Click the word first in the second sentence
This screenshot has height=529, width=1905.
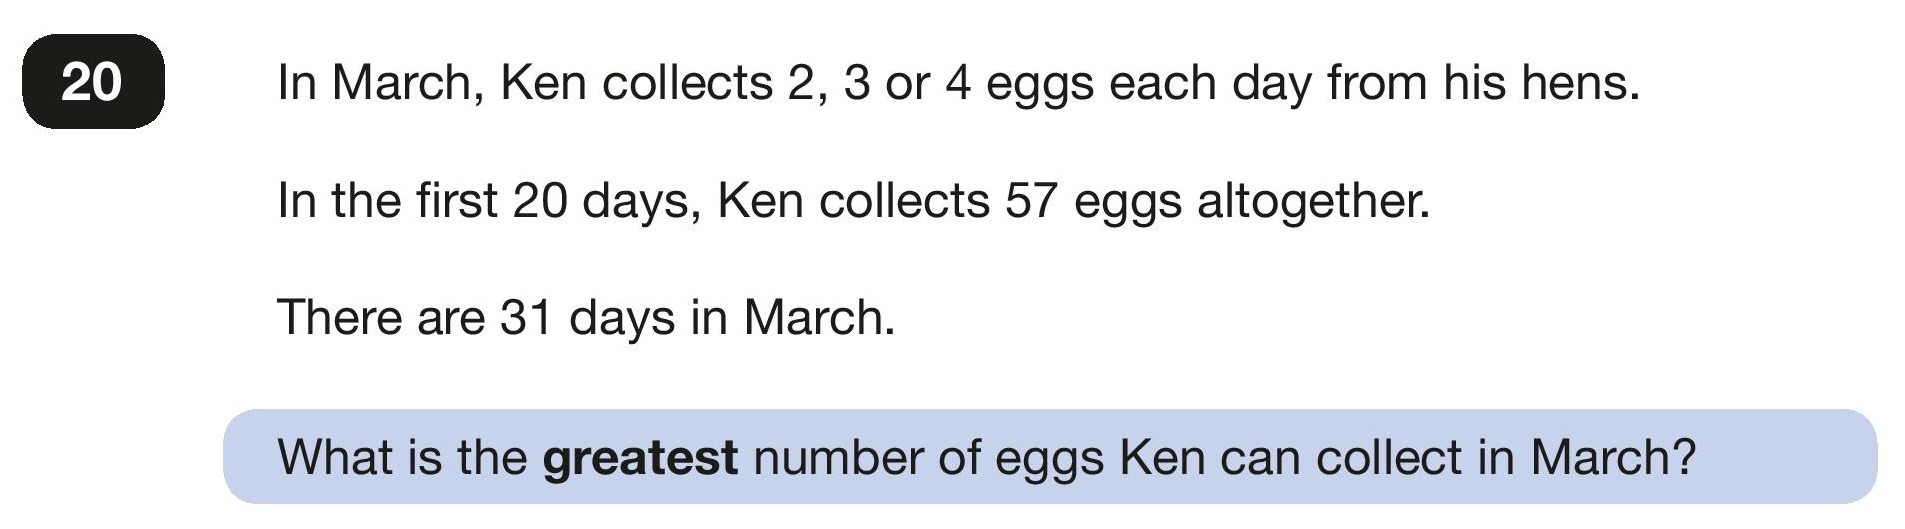(x=457, y=200)
